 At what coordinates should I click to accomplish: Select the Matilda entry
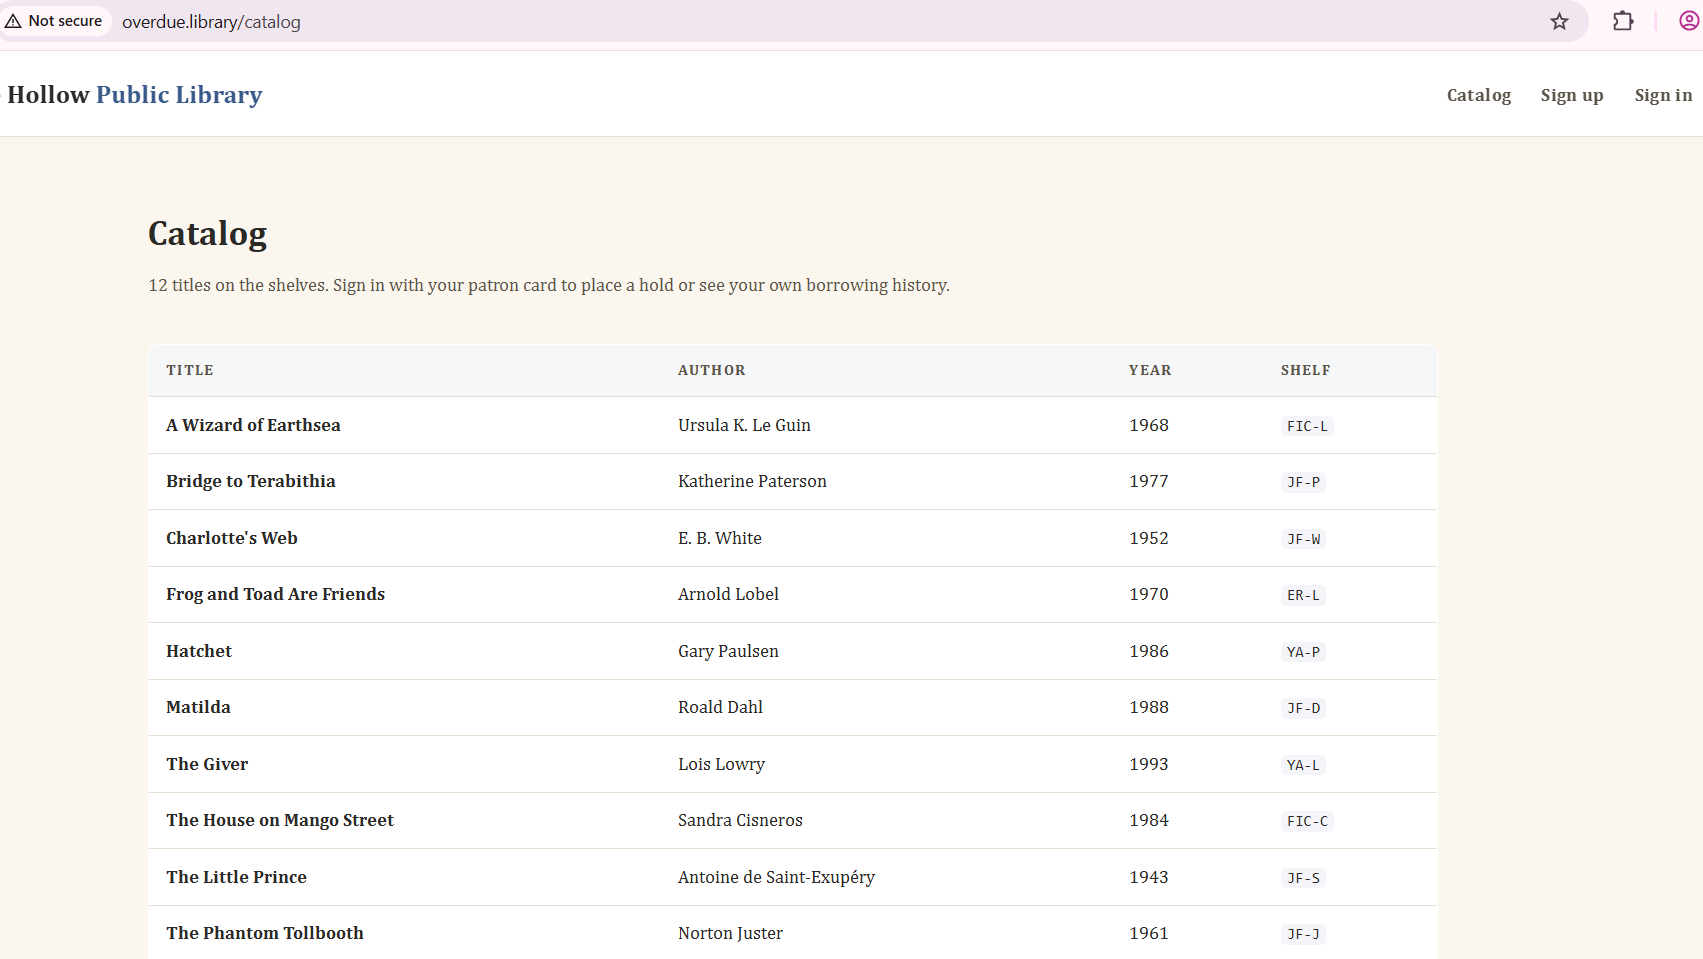[198, 707]
